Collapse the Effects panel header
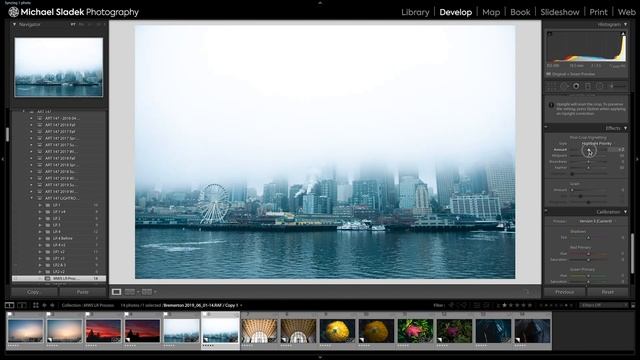The image size is (640, 360). pos(625,128)
